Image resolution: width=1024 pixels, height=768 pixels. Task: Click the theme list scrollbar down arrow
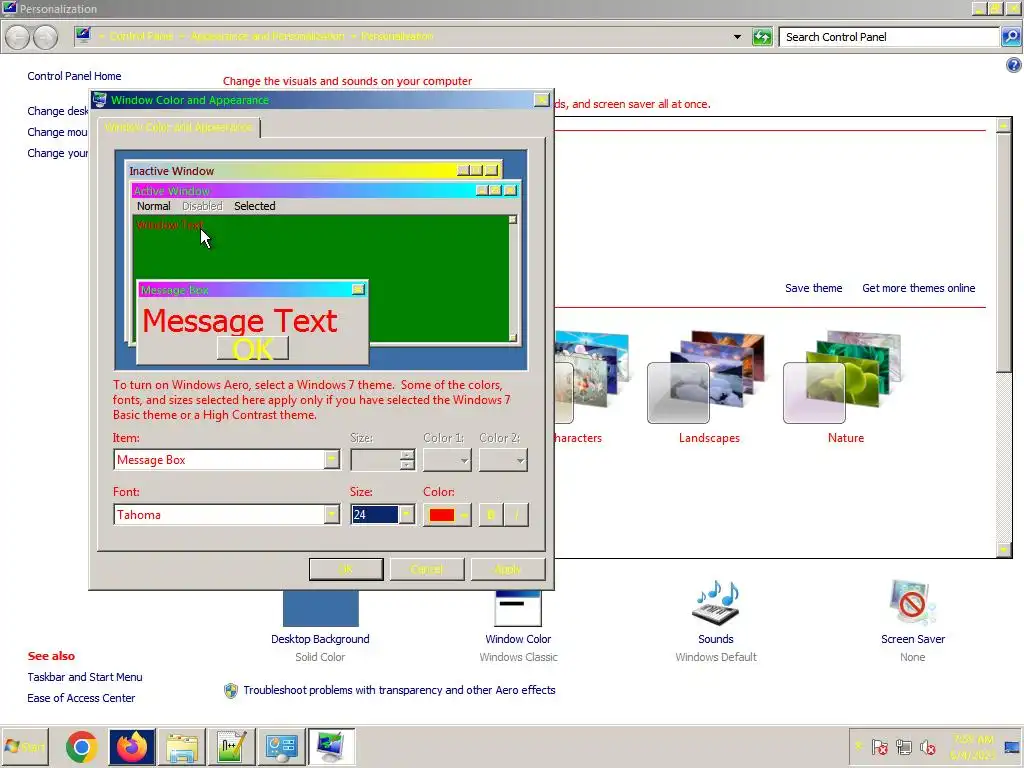(x=1004, y=550)
